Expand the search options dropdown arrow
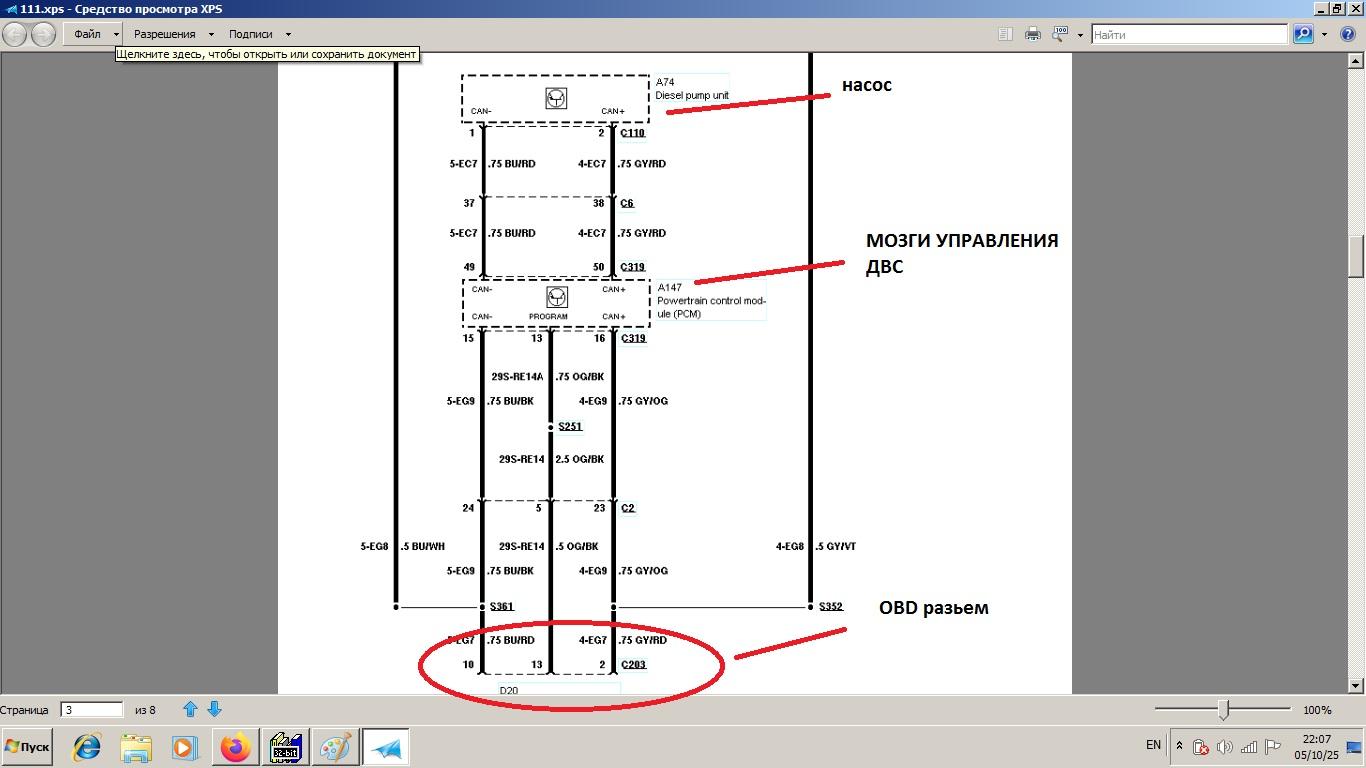The height and width of the screenshot is (768, 1366). coord(1324,35)
